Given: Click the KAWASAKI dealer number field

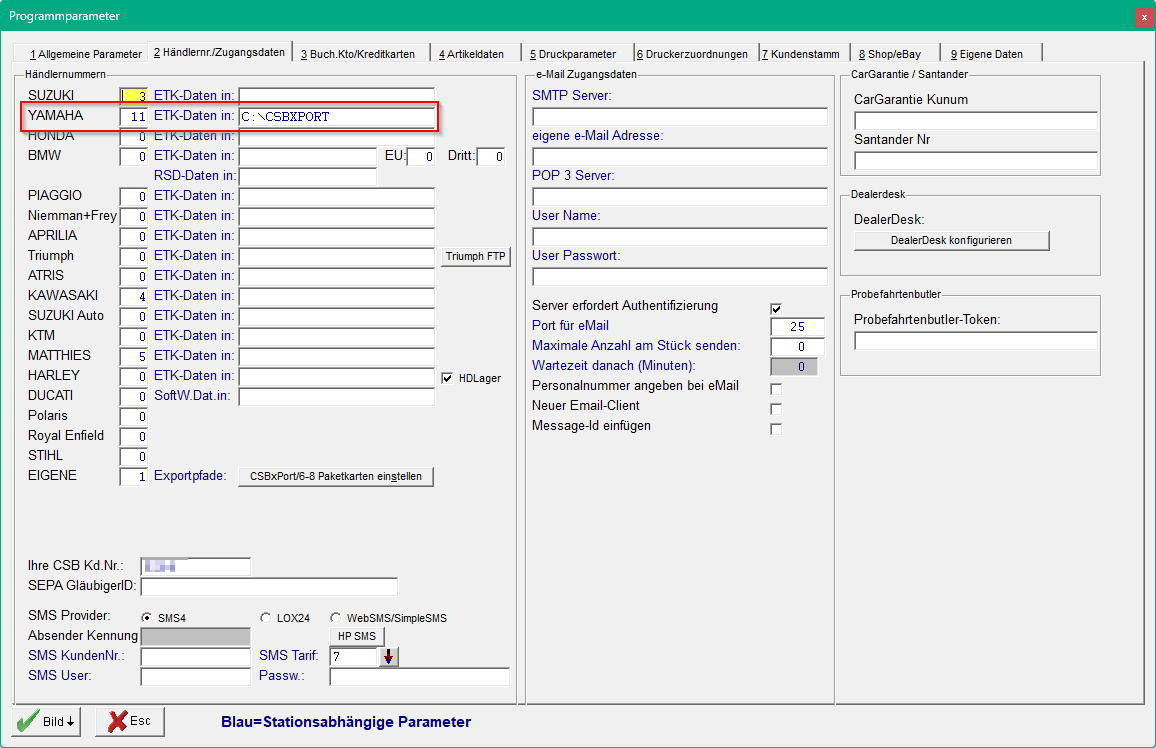Looking at the screenshot, I should click(134, 296).
